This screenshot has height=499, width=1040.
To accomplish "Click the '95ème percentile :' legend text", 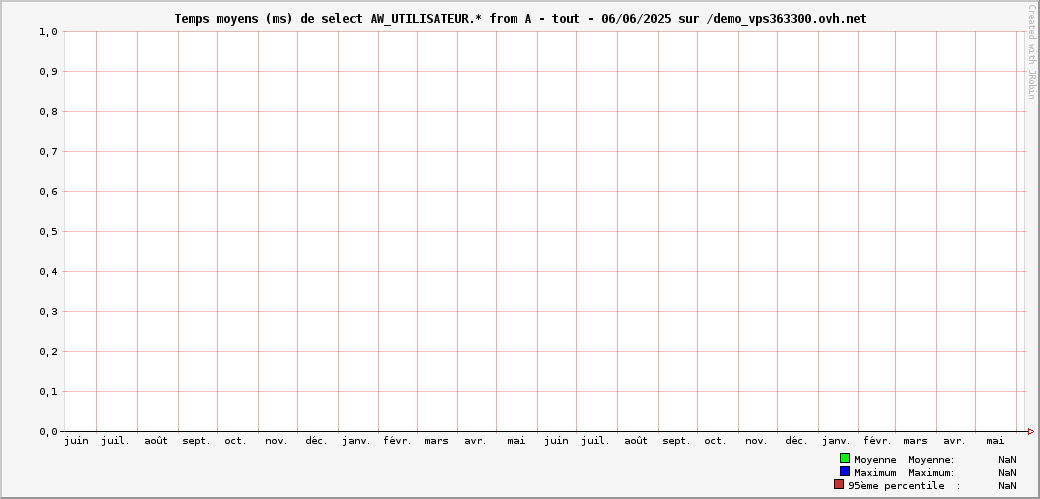I will [904, 486].
